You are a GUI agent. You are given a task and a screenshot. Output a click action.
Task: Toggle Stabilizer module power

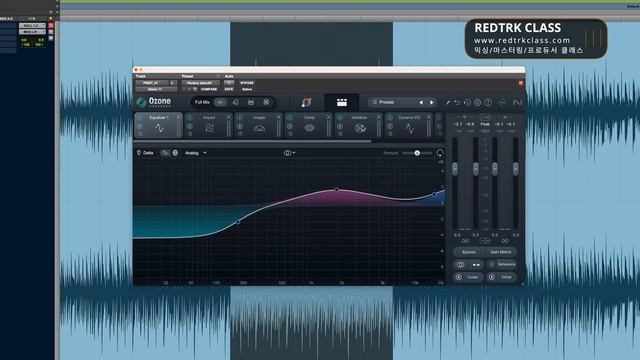point(340,118)
